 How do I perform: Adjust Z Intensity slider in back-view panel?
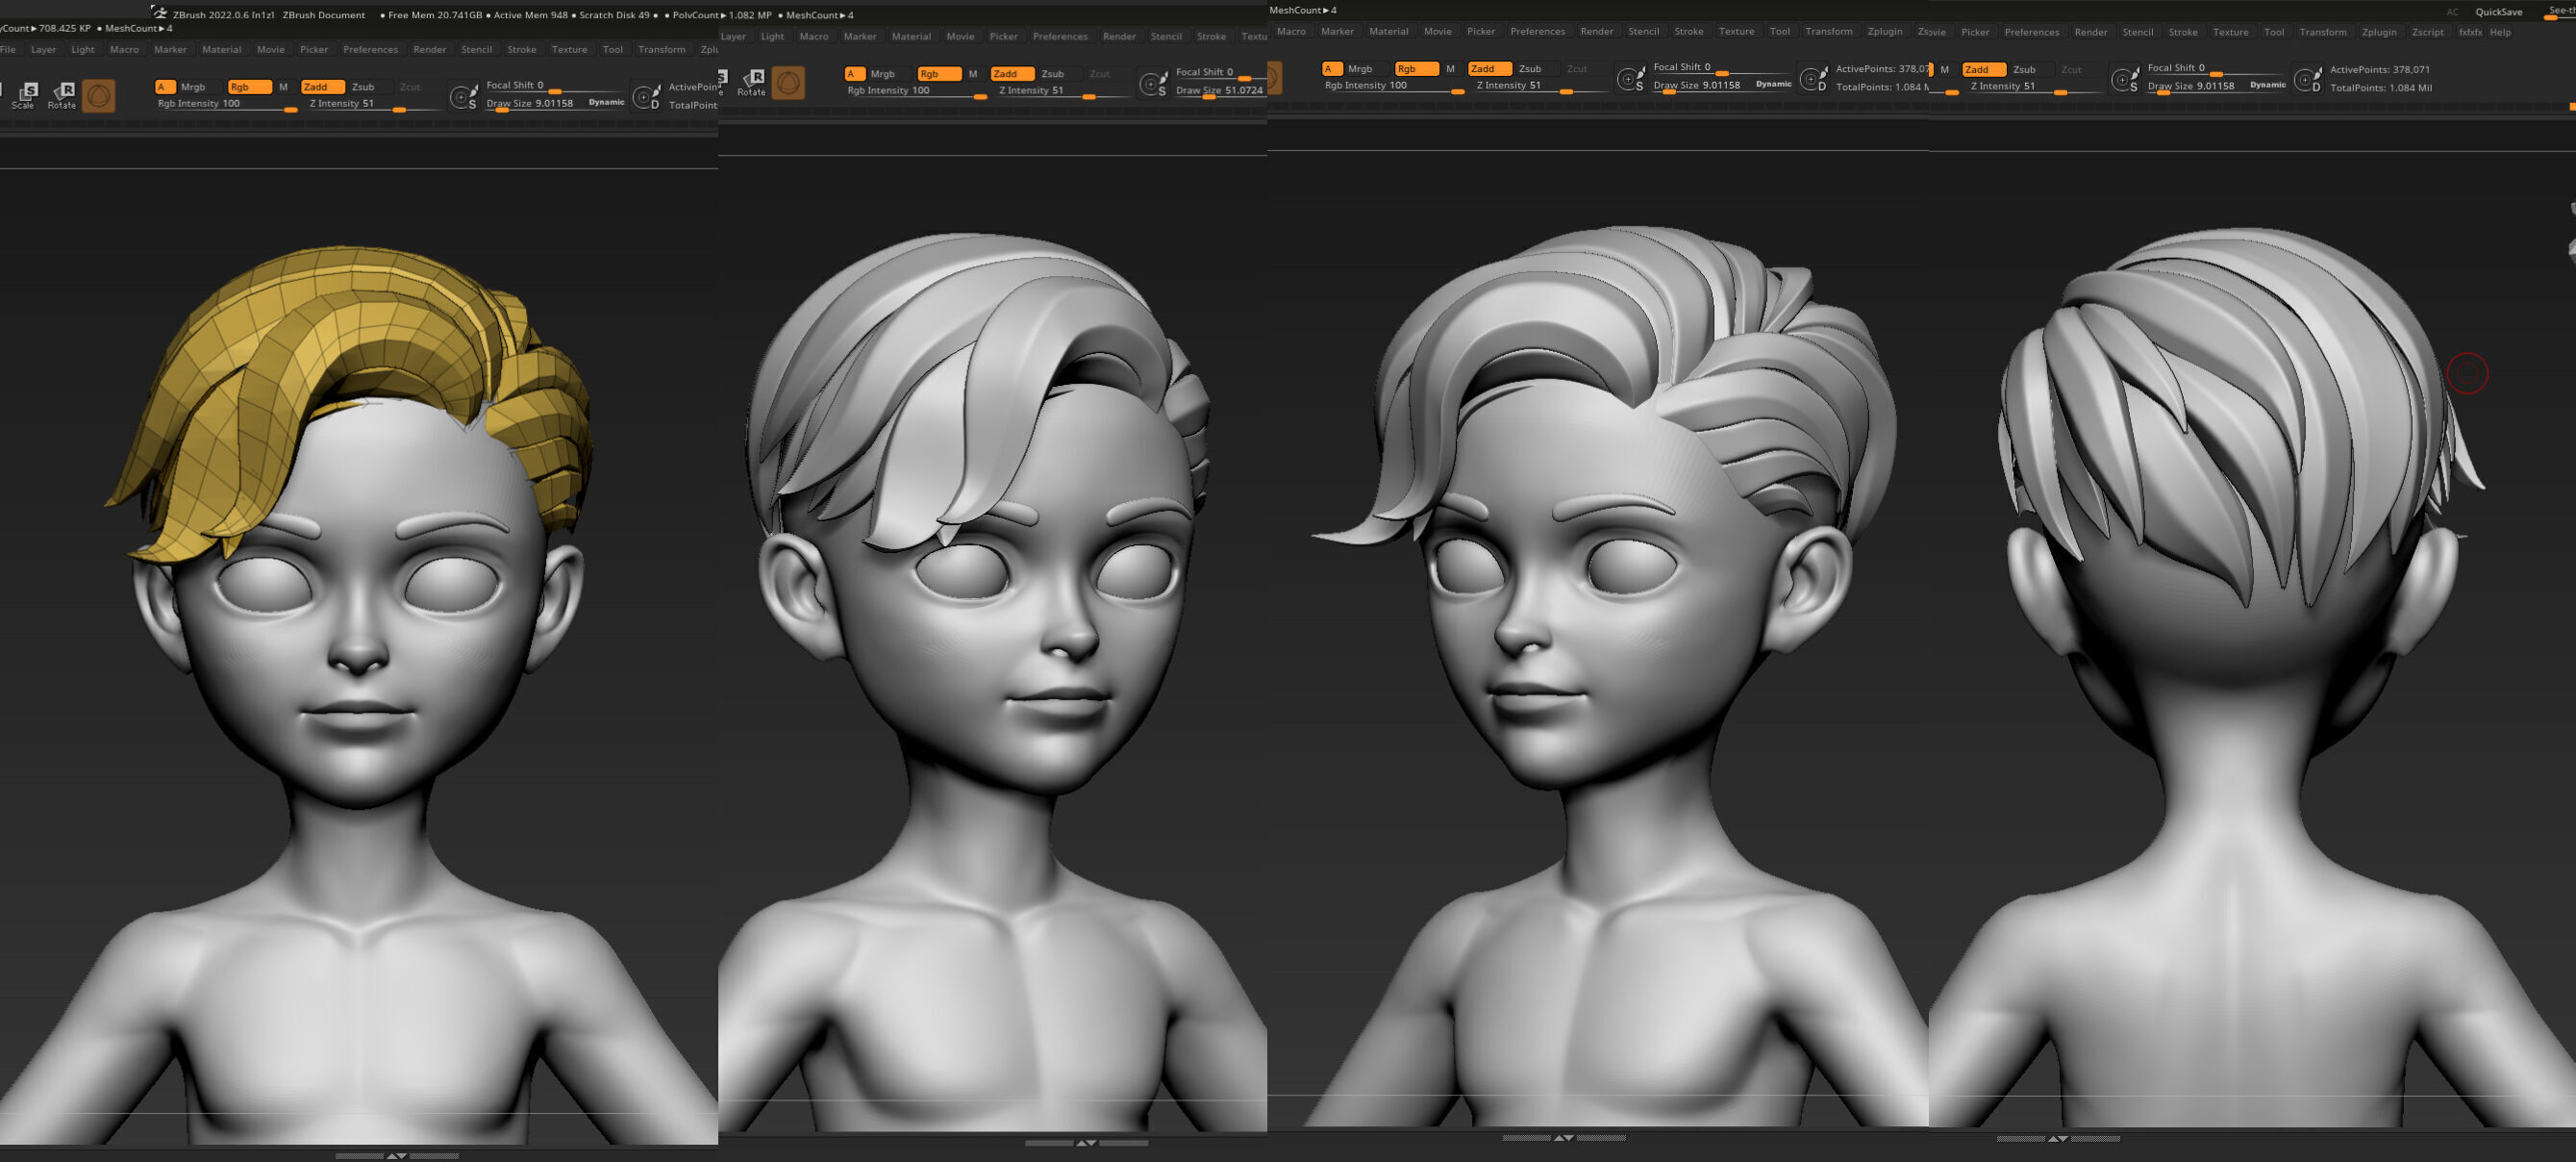2034,87
